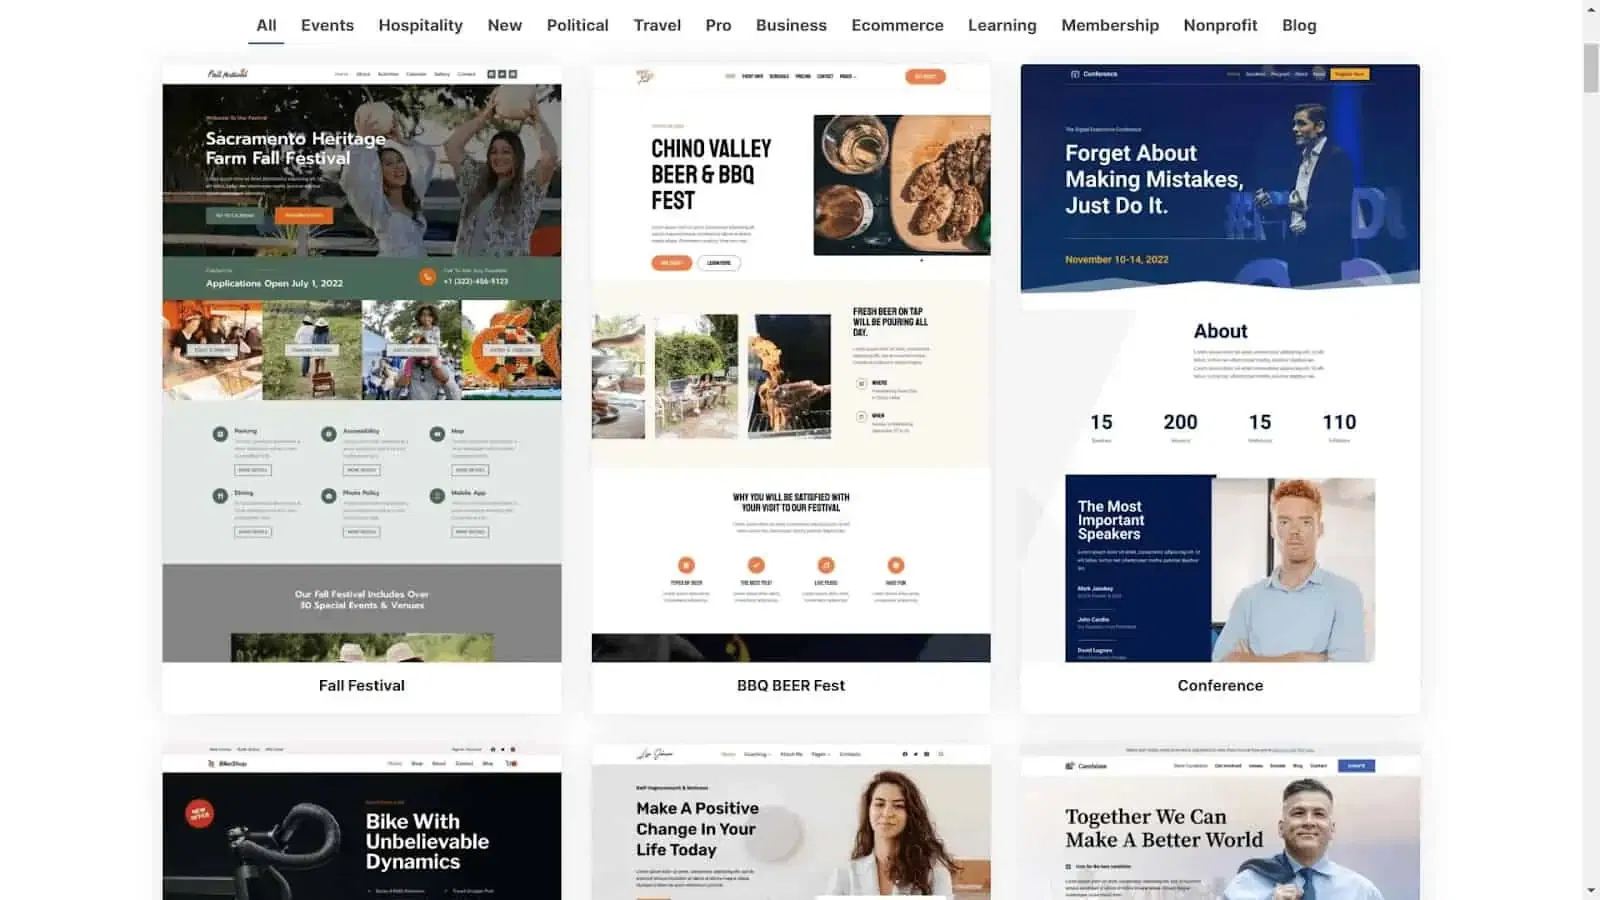Image resolution: width=1600 pixels, height=900 pixels.
Task: Click the scrollbar up arrow
Action: click(x=1591, y=9)
